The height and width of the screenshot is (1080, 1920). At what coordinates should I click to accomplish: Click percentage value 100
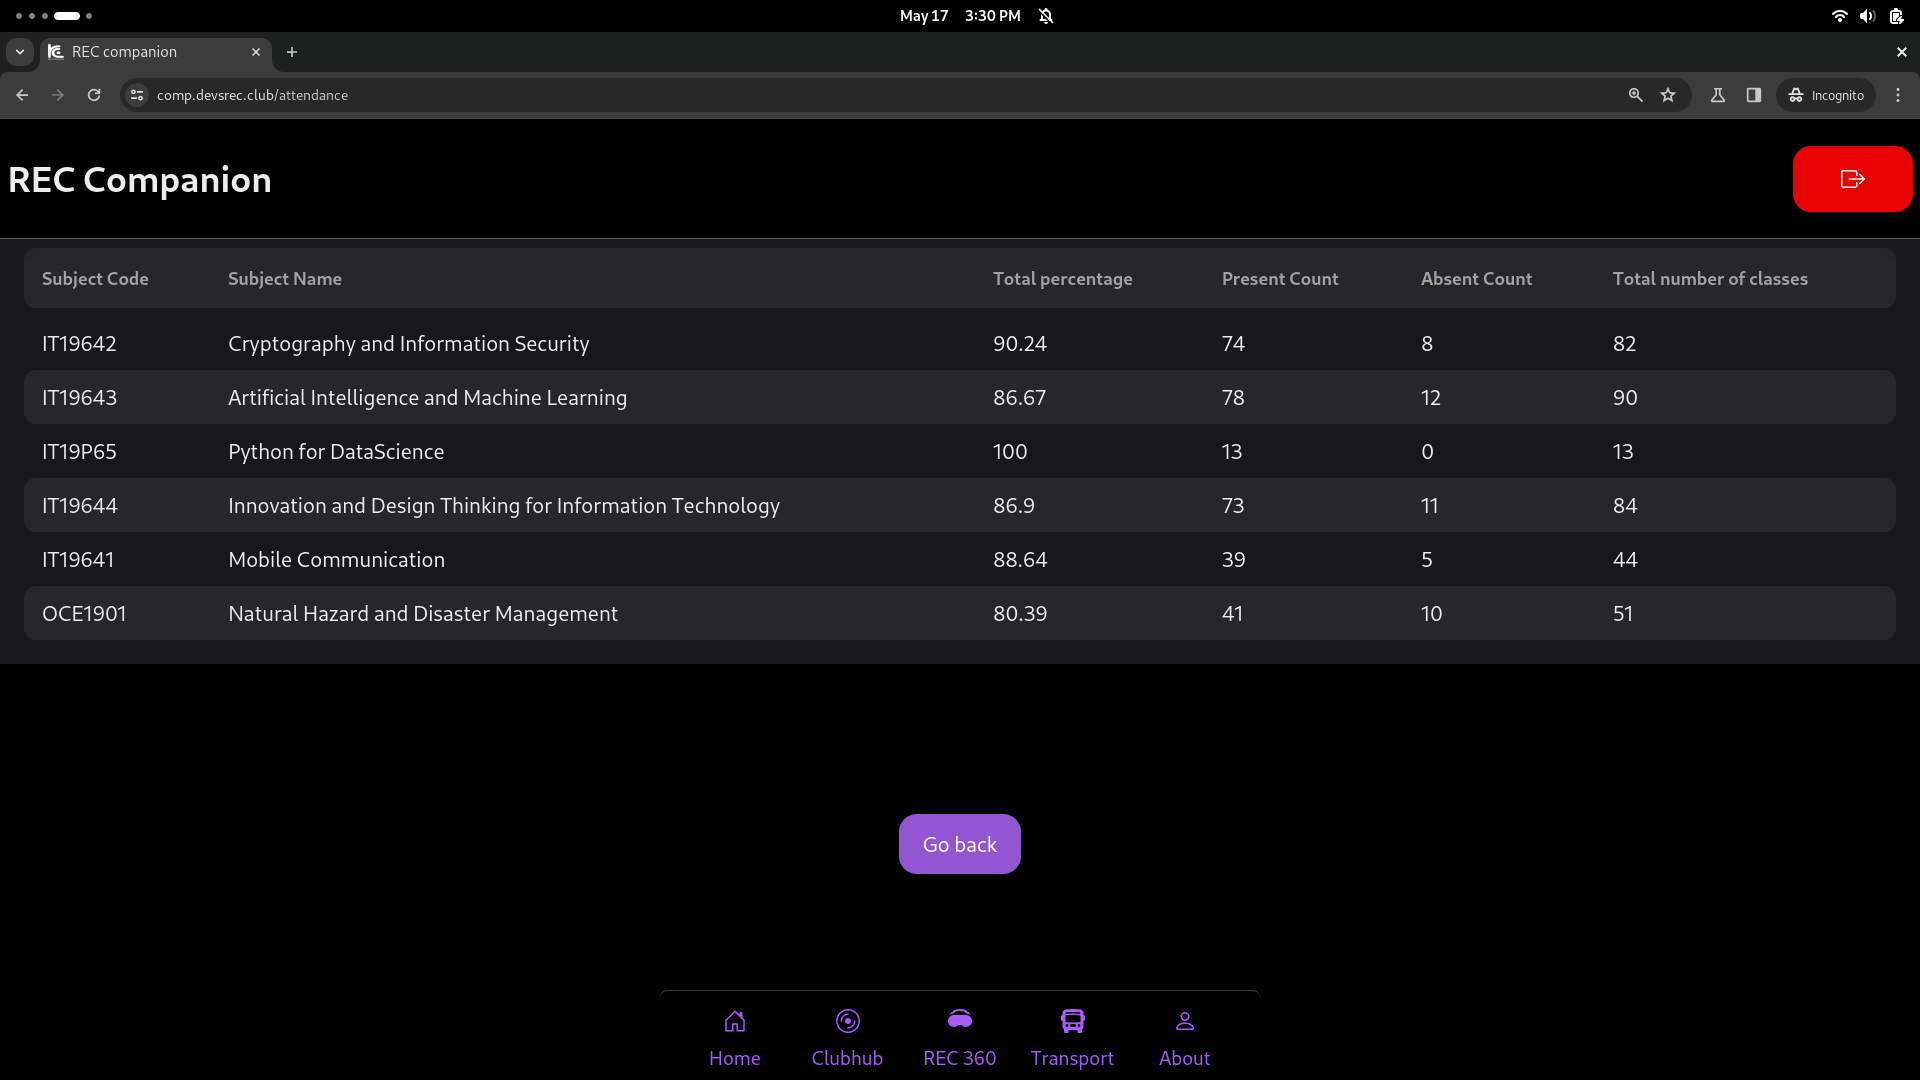coord(1010,452)
